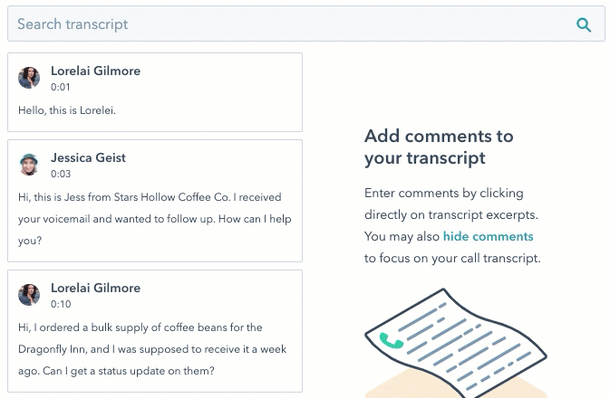This screenshot has width=610, height=398.
Task: Click Jessica Geist's avatar at 0:03
Action: [x=29, y=165]
